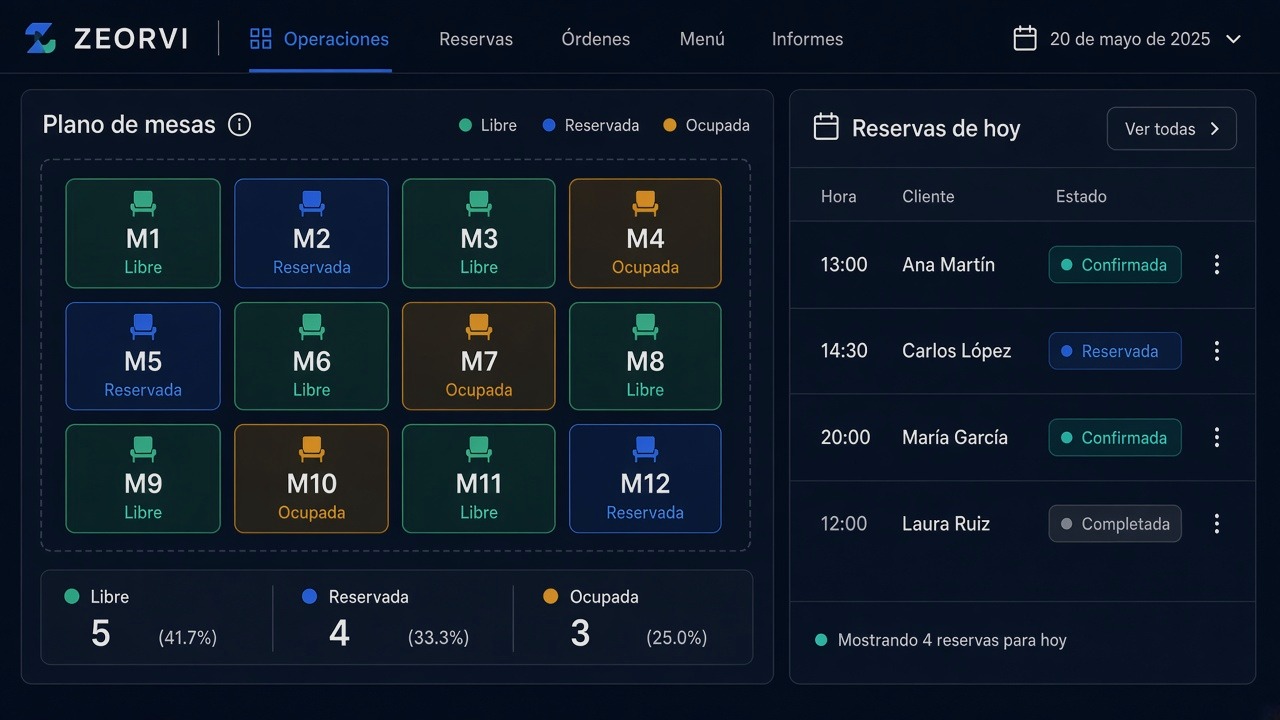Click the calendar icon next to the date
The width and height of the screenshot is (1280, 720).
pos(1025,39)
